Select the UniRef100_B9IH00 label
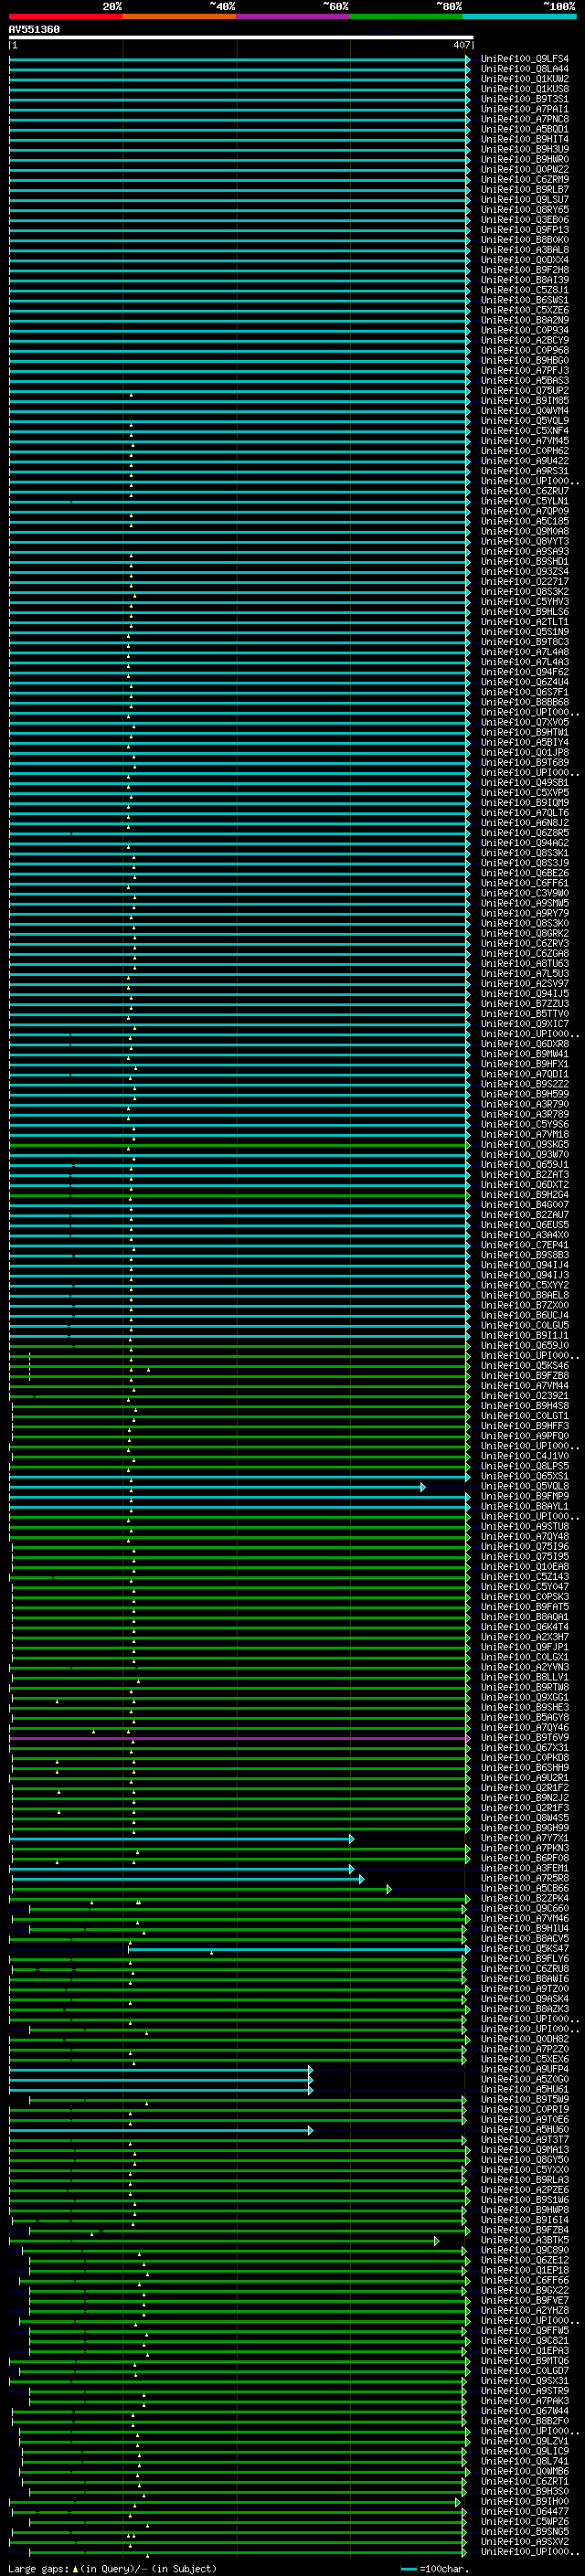The height and width of the screenshot is (2576, 585). [x=525, y=2501]
